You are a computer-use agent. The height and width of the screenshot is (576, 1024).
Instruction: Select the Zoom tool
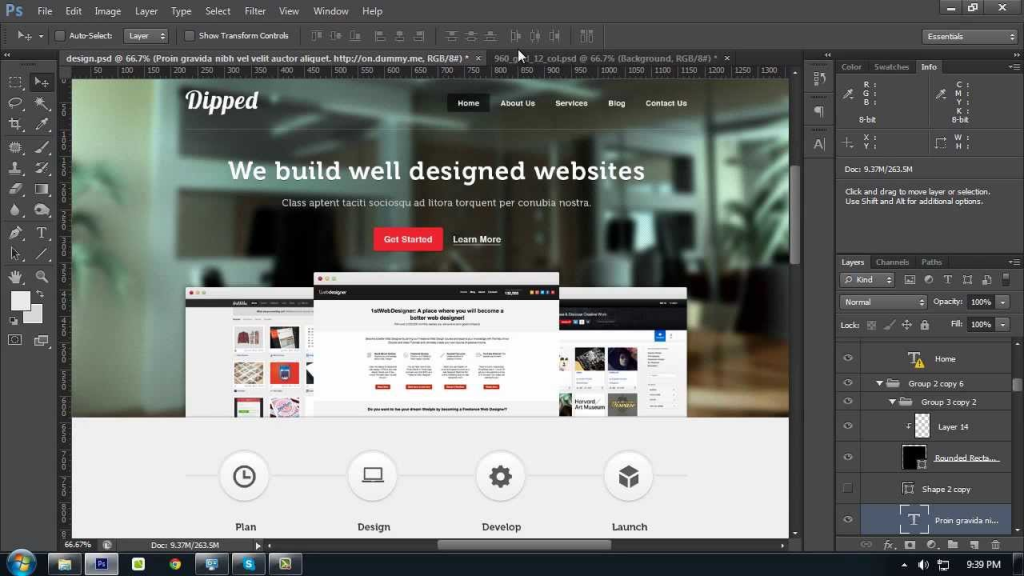(x=41, y=276)
